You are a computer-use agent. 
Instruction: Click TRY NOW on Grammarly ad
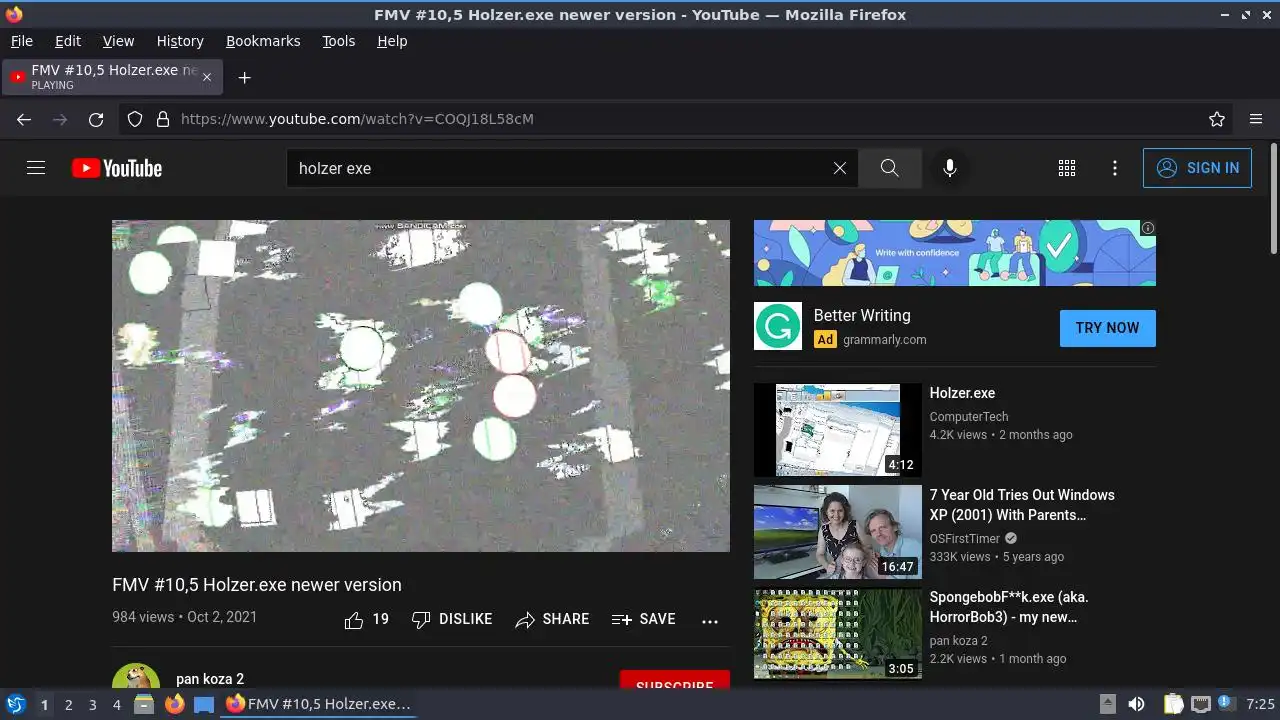[x=1107, y=328]
